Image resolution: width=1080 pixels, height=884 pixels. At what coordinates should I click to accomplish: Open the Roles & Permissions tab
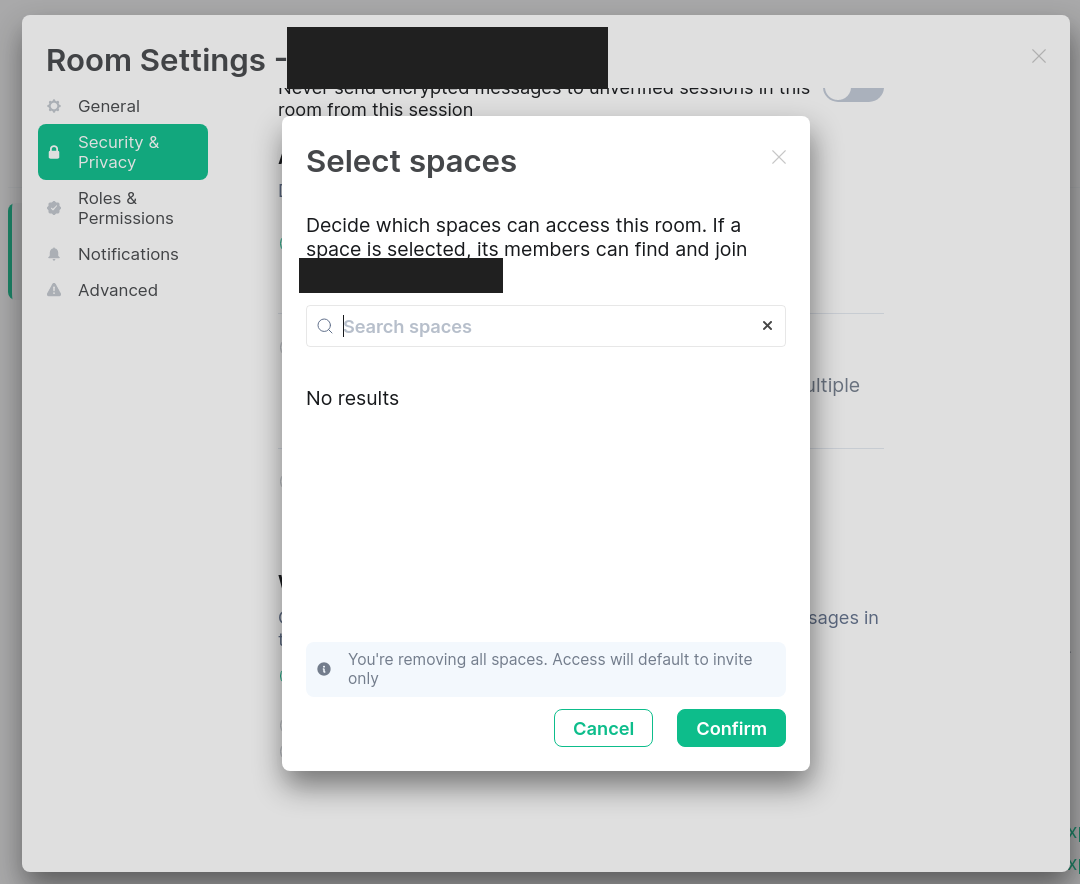[x=123, y=208]
